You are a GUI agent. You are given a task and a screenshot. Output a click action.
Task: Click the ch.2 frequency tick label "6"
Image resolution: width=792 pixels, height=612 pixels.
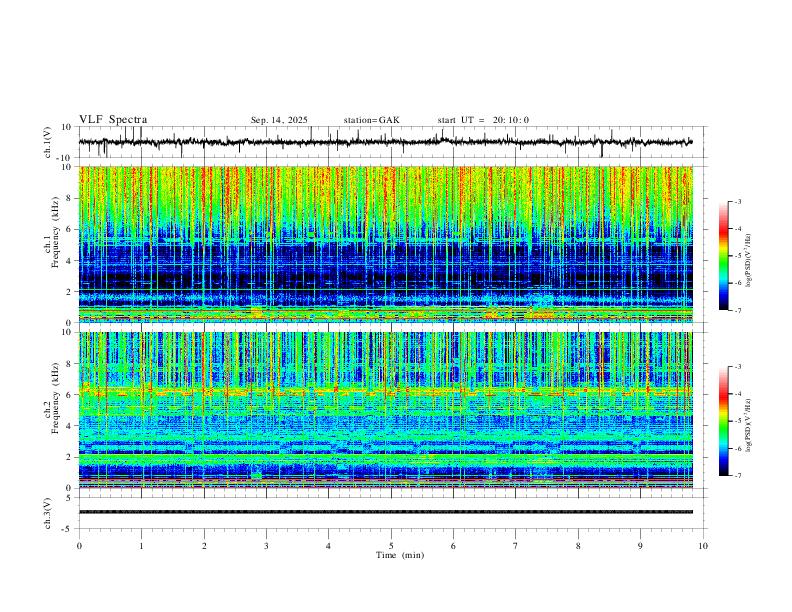pos(69,395)
